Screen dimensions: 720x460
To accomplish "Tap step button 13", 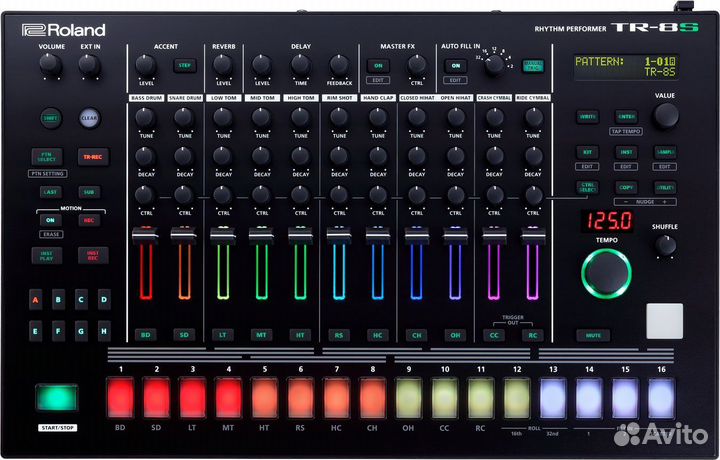I will (553, 398).
